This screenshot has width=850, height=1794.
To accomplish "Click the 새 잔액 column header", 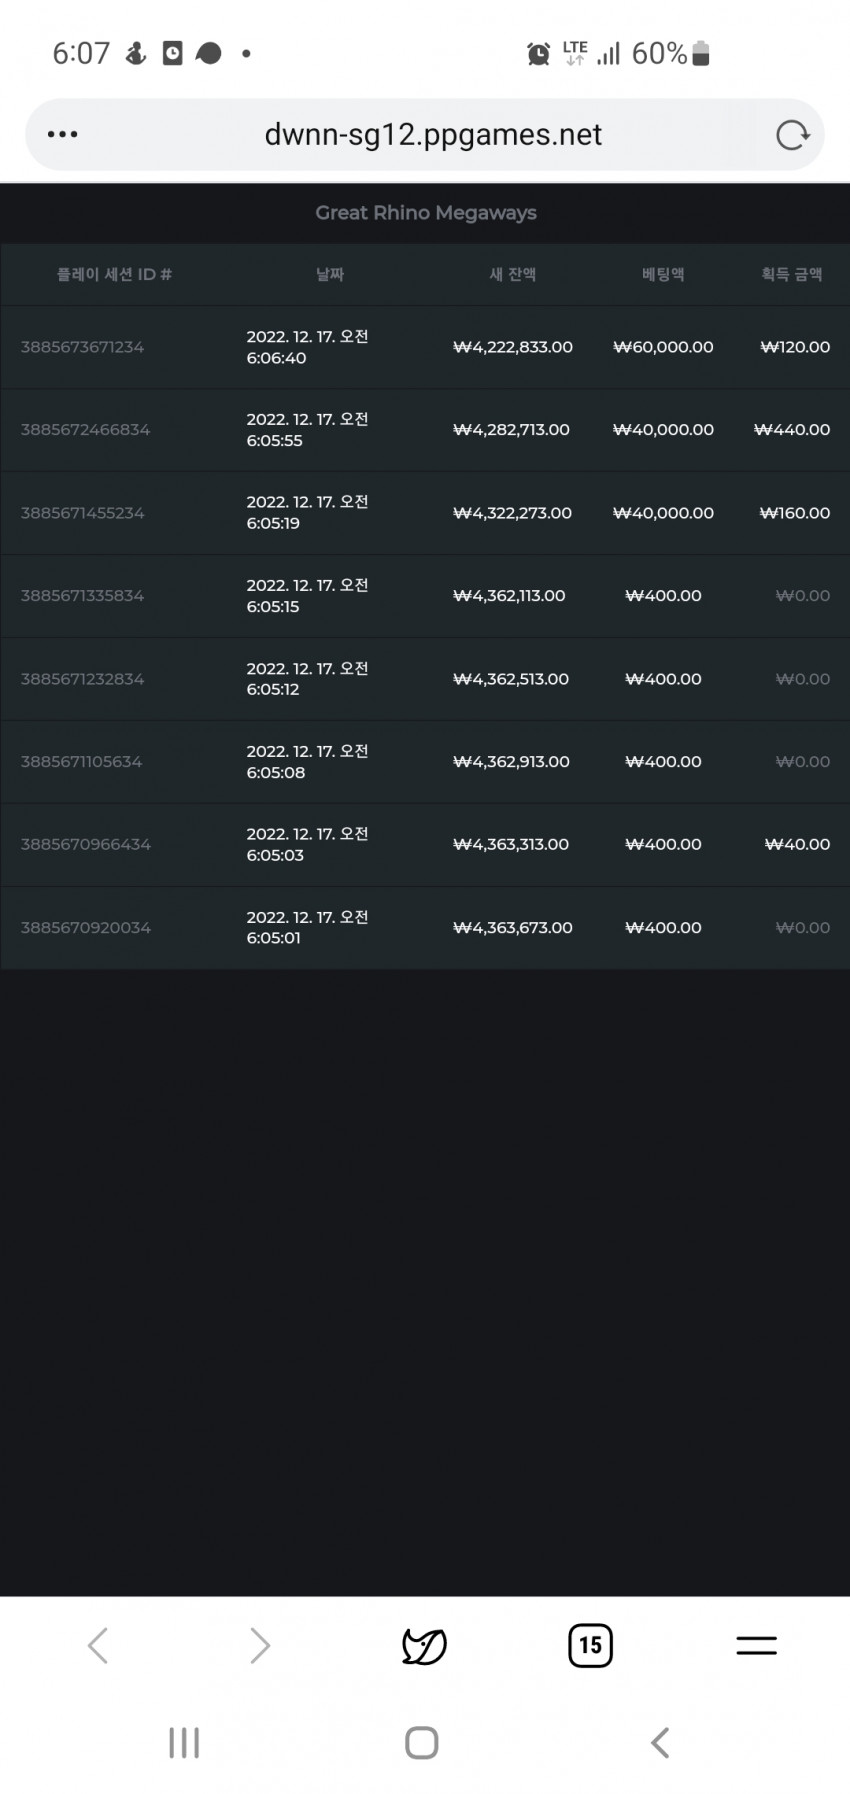I will [513, 274].
